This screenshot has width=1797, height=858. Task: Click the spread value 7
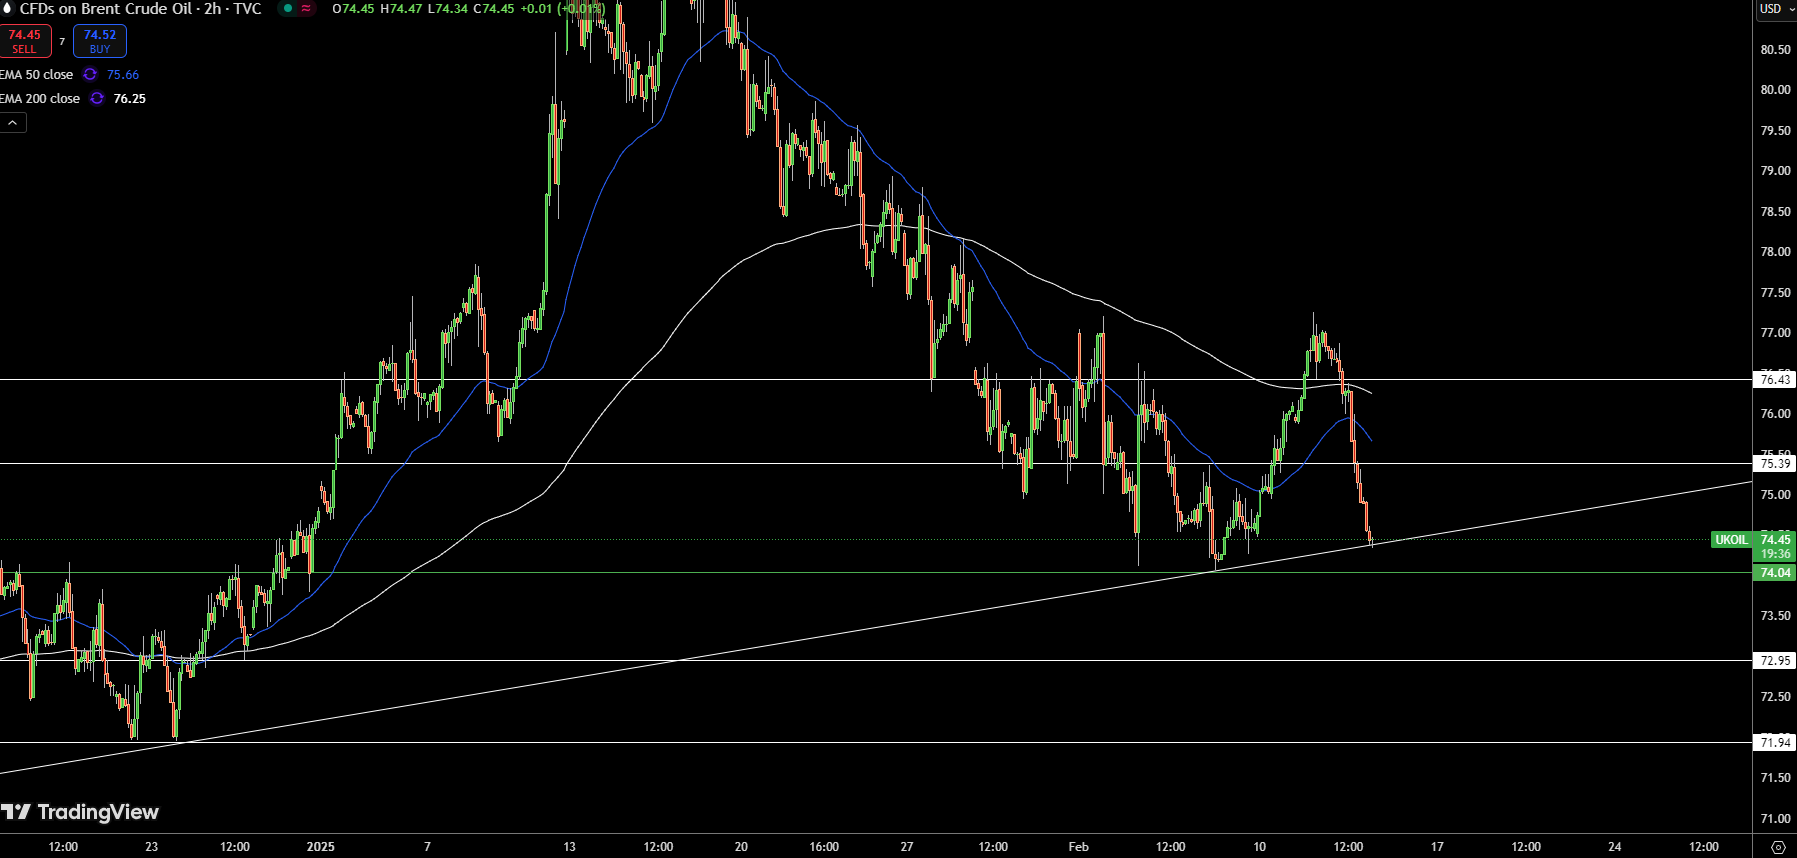tap(62, 41)
